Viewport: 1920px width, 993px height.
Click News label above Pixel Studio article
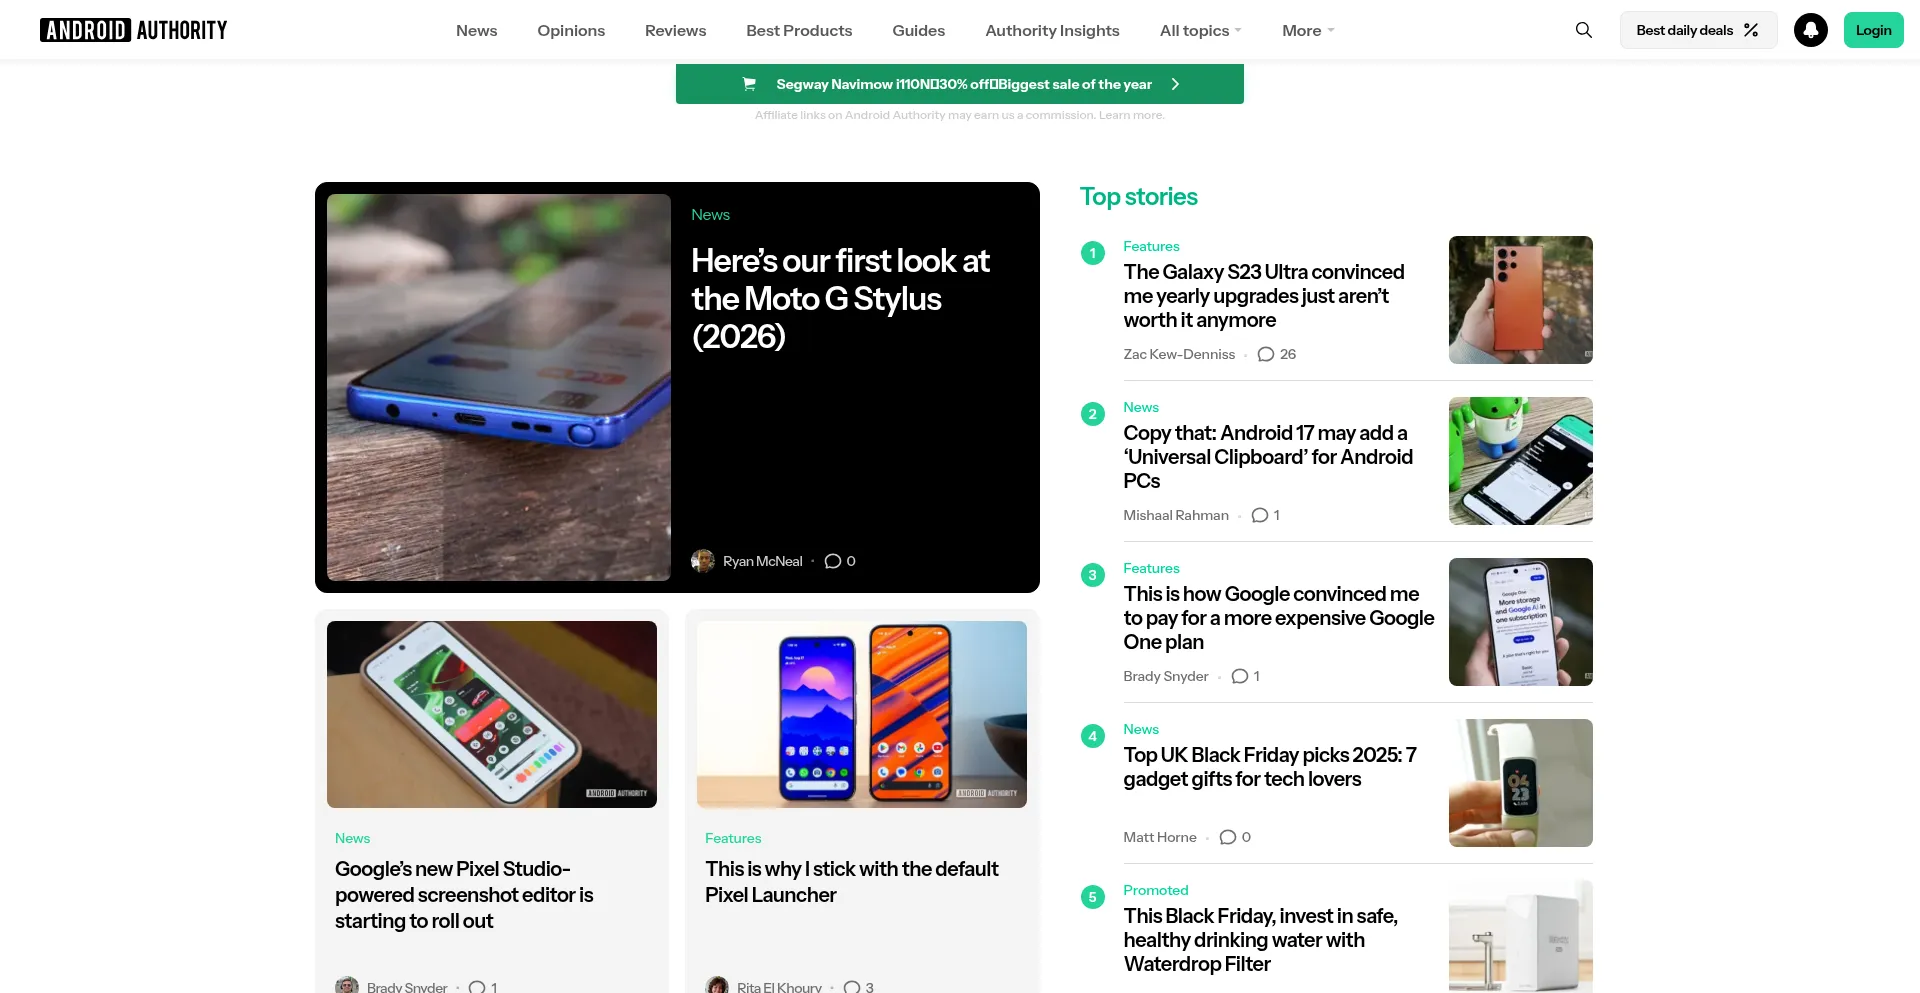[x=353, y=838]
